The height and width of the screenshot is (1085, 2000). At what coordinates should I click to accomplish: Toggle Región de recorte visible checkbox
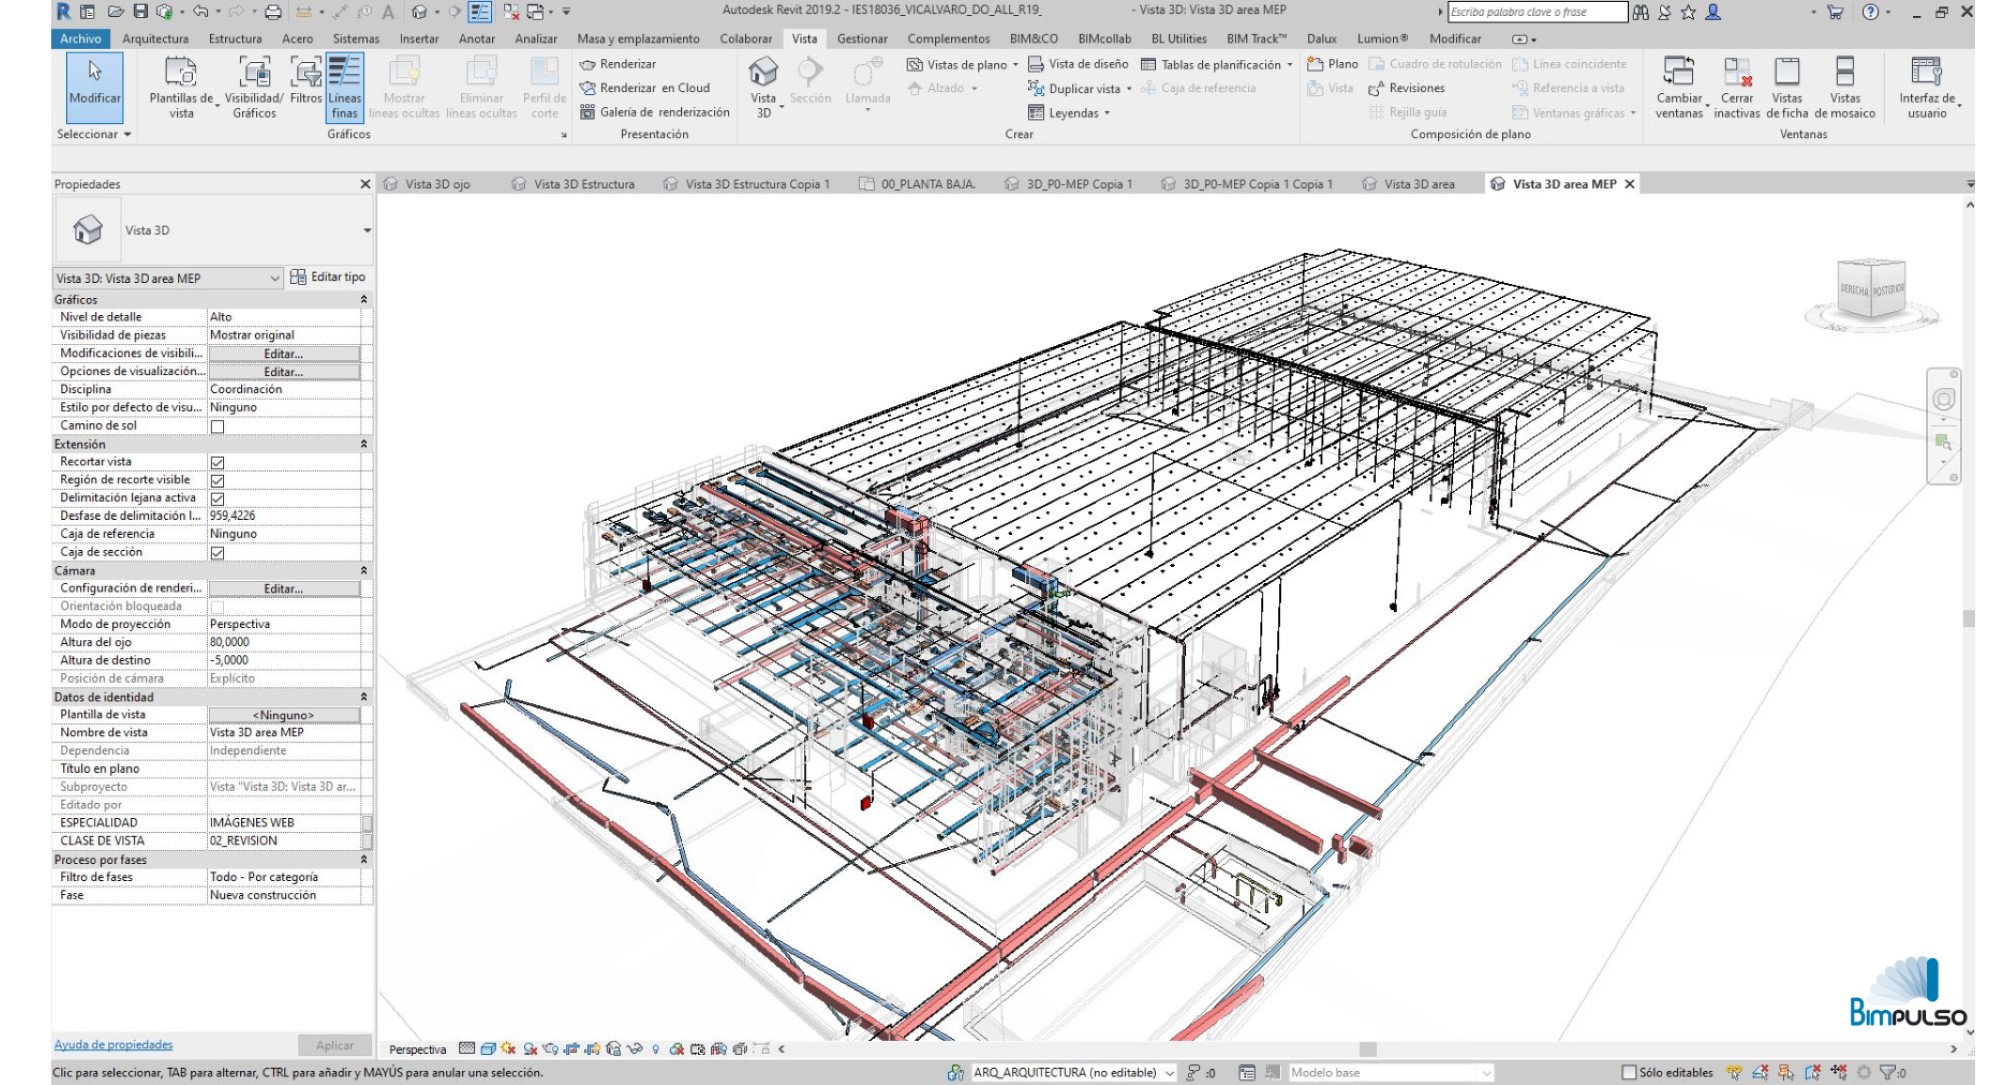(217, 480)
